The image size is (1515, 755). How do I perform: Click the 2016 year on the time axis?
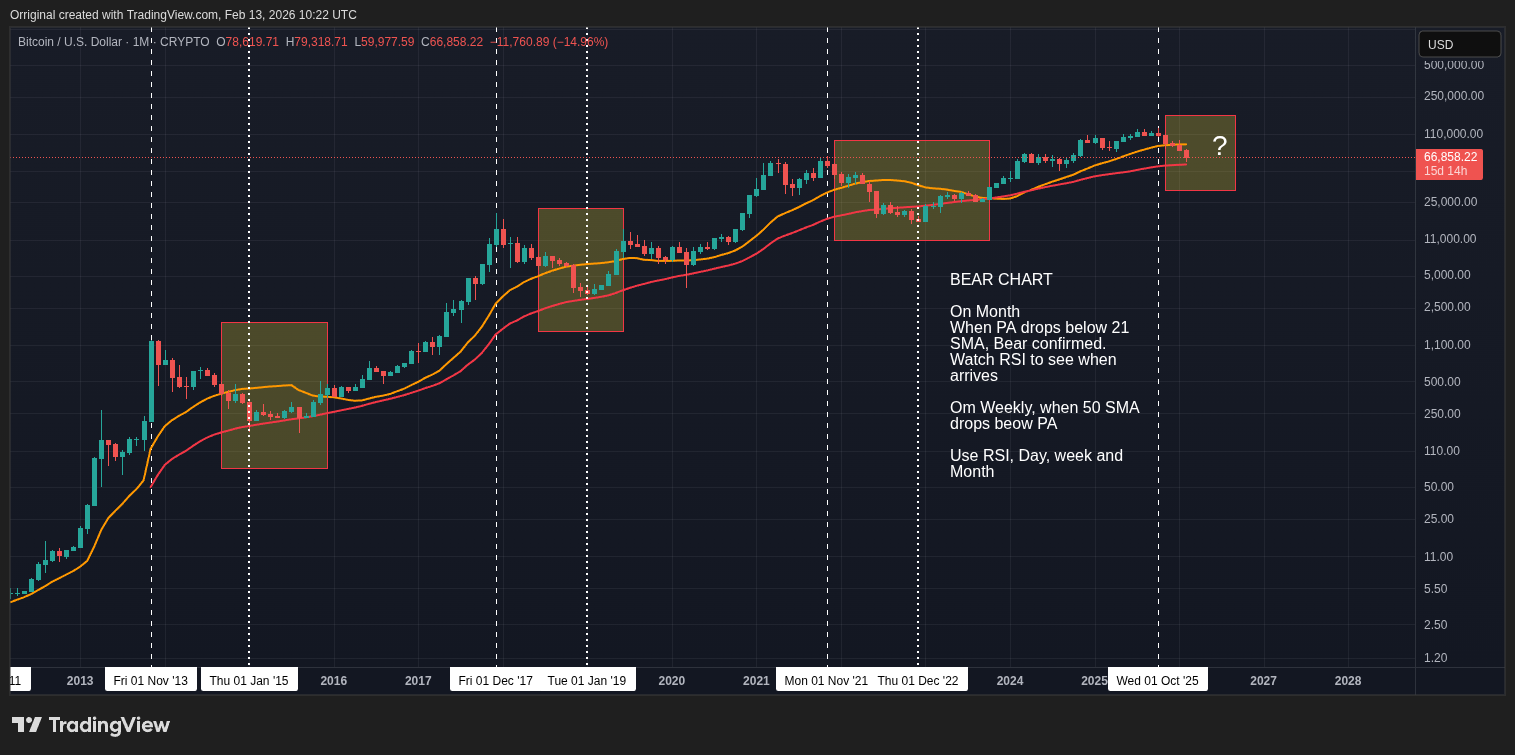(334, 681)
